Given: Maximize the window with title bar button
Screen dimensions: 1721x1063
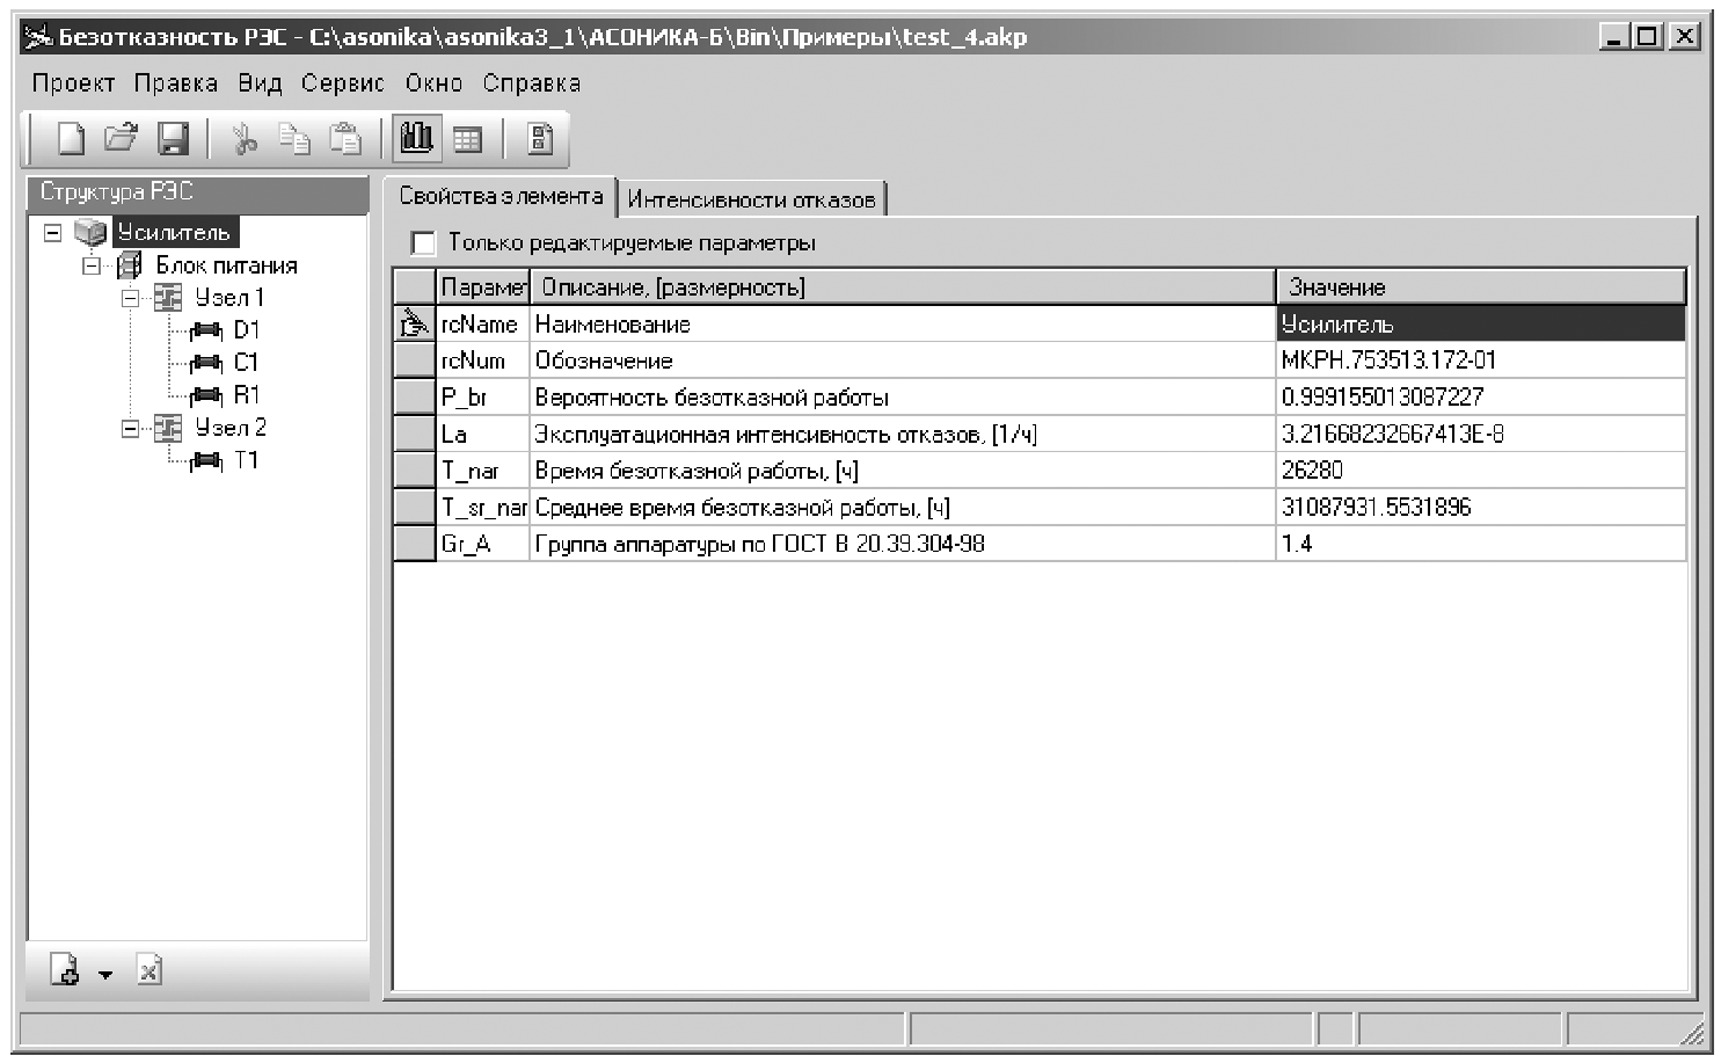Looking at the screenshot, I should (1646, 37).
